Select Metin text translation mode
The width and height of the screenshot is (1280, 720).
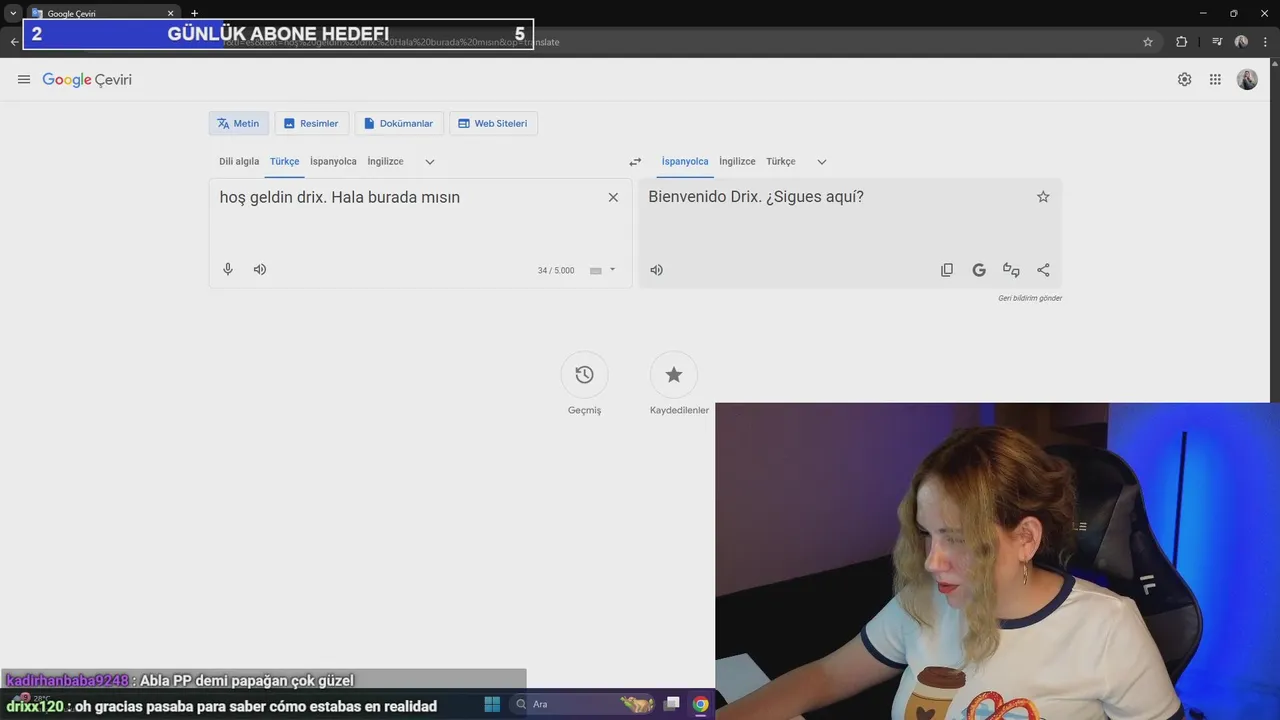click(238, 123)
